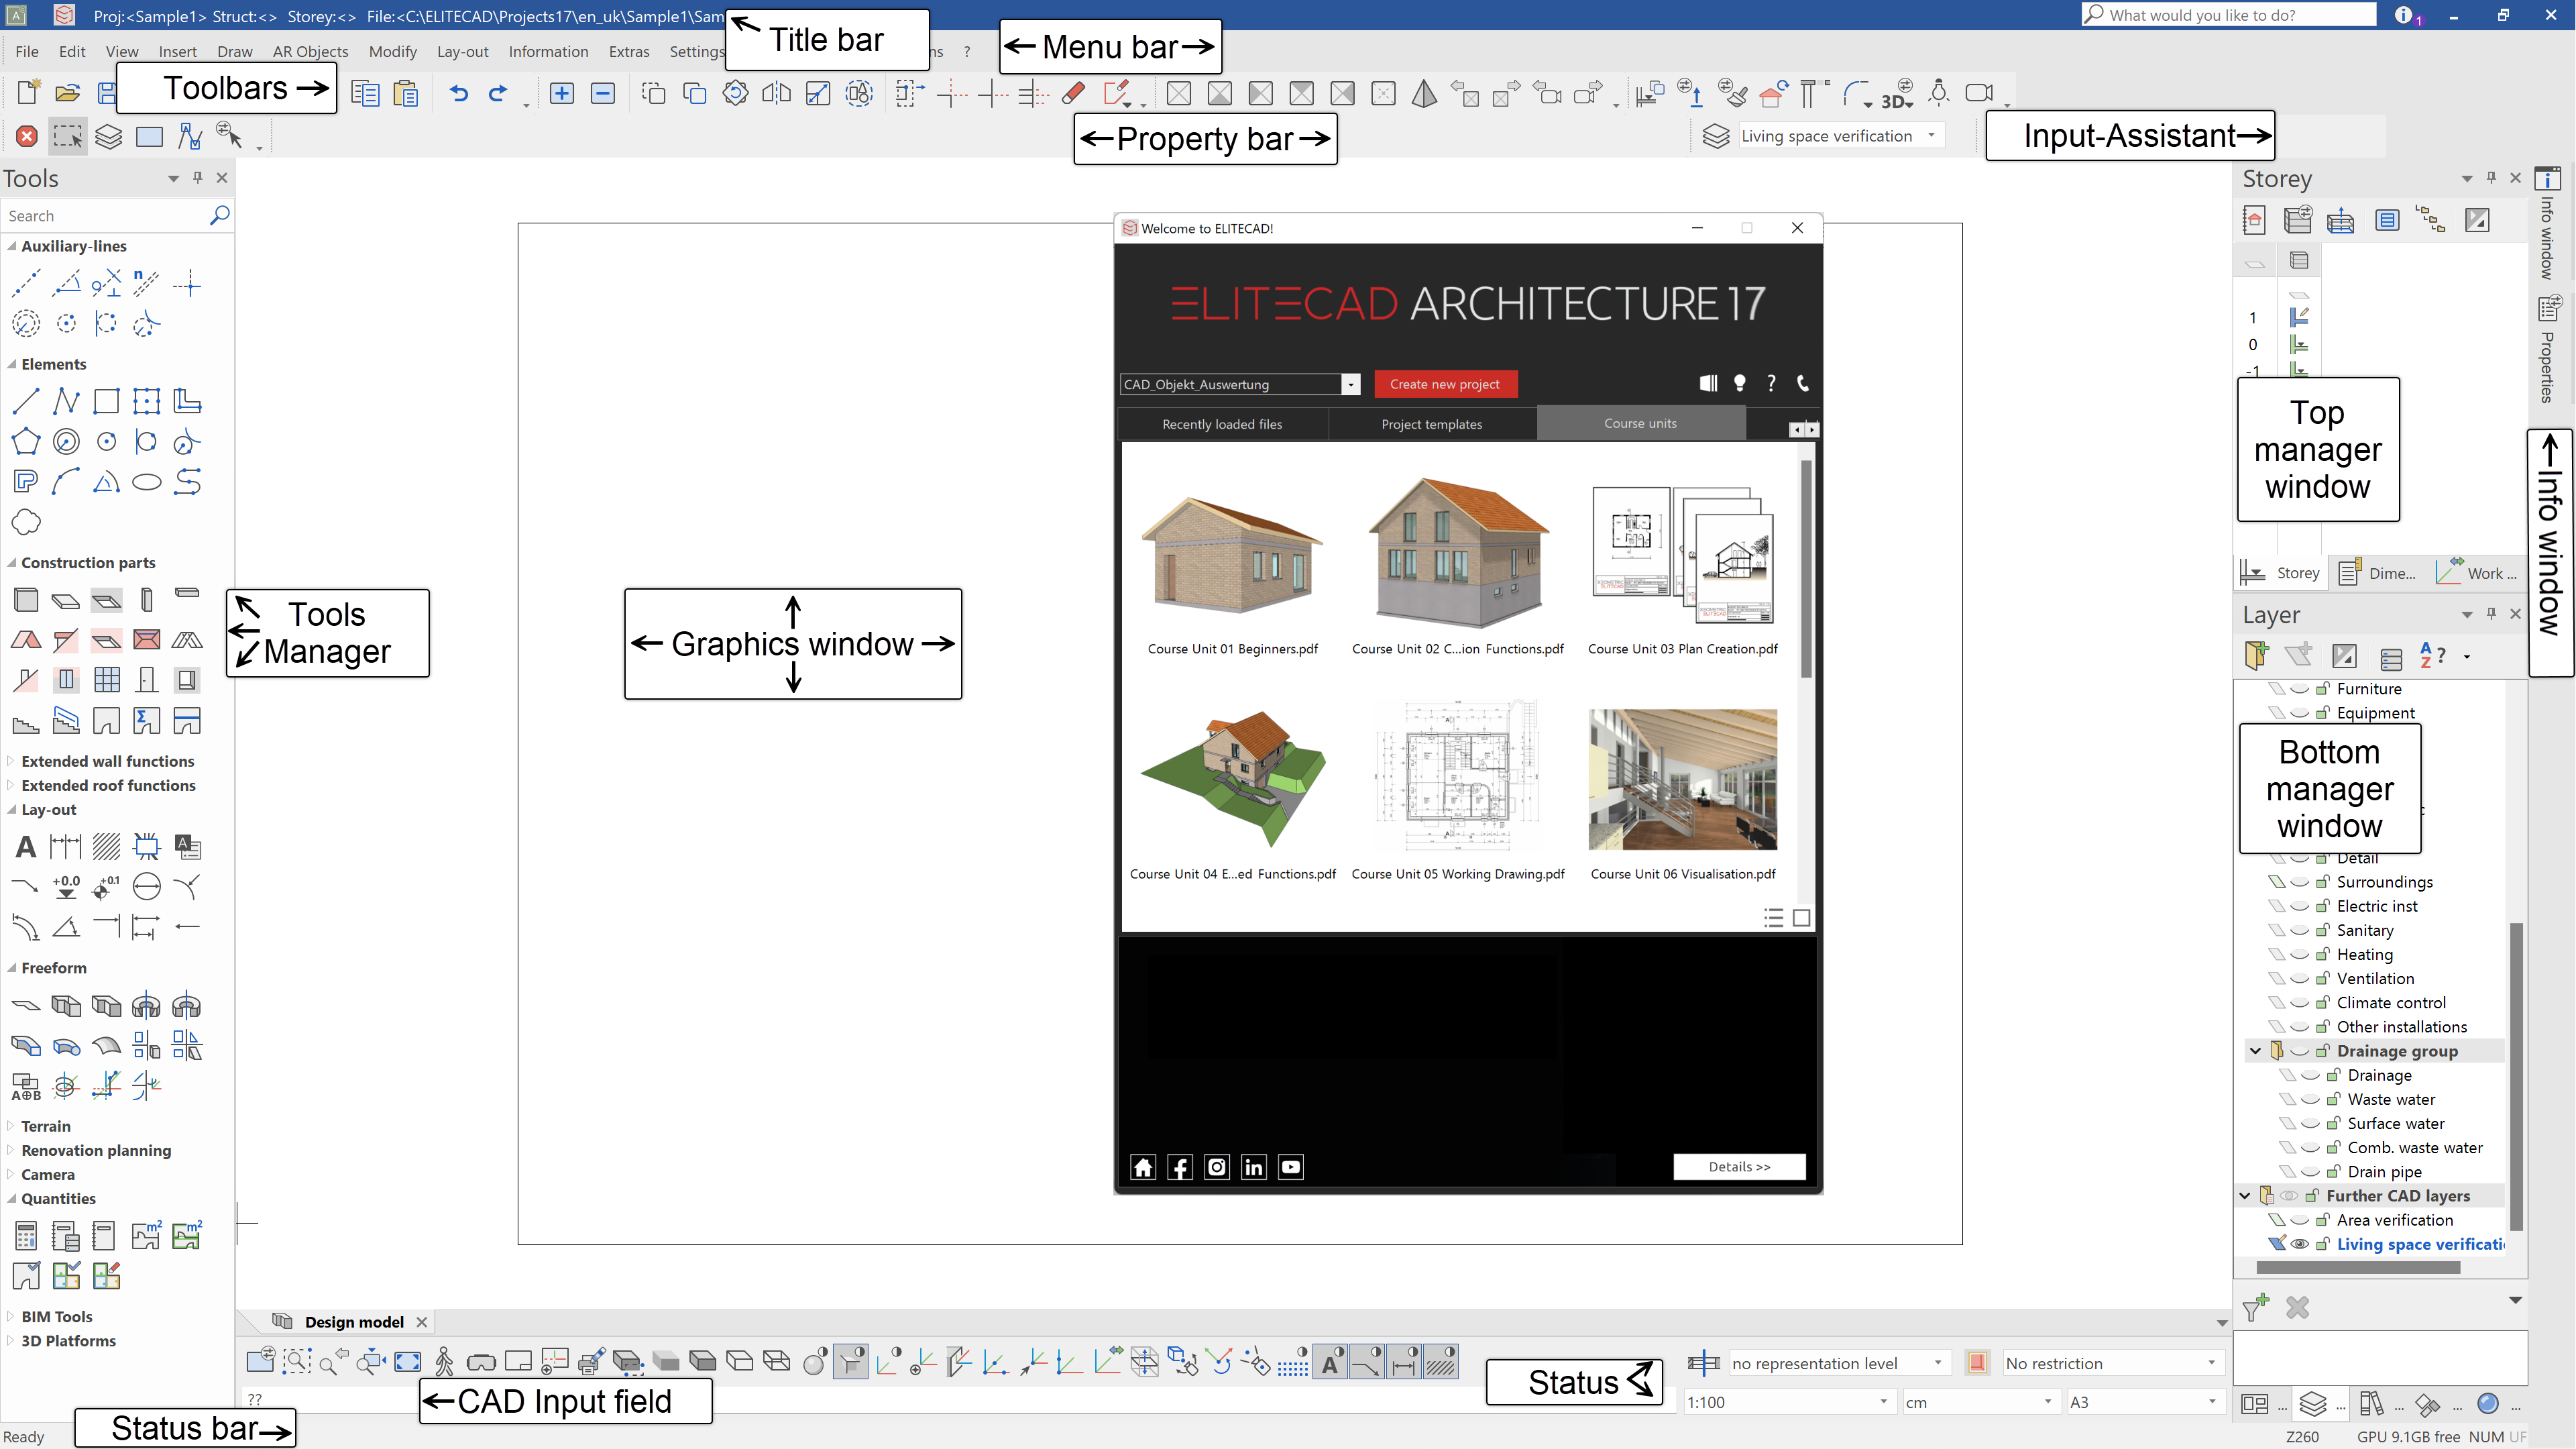Open the Information menu

548,51
